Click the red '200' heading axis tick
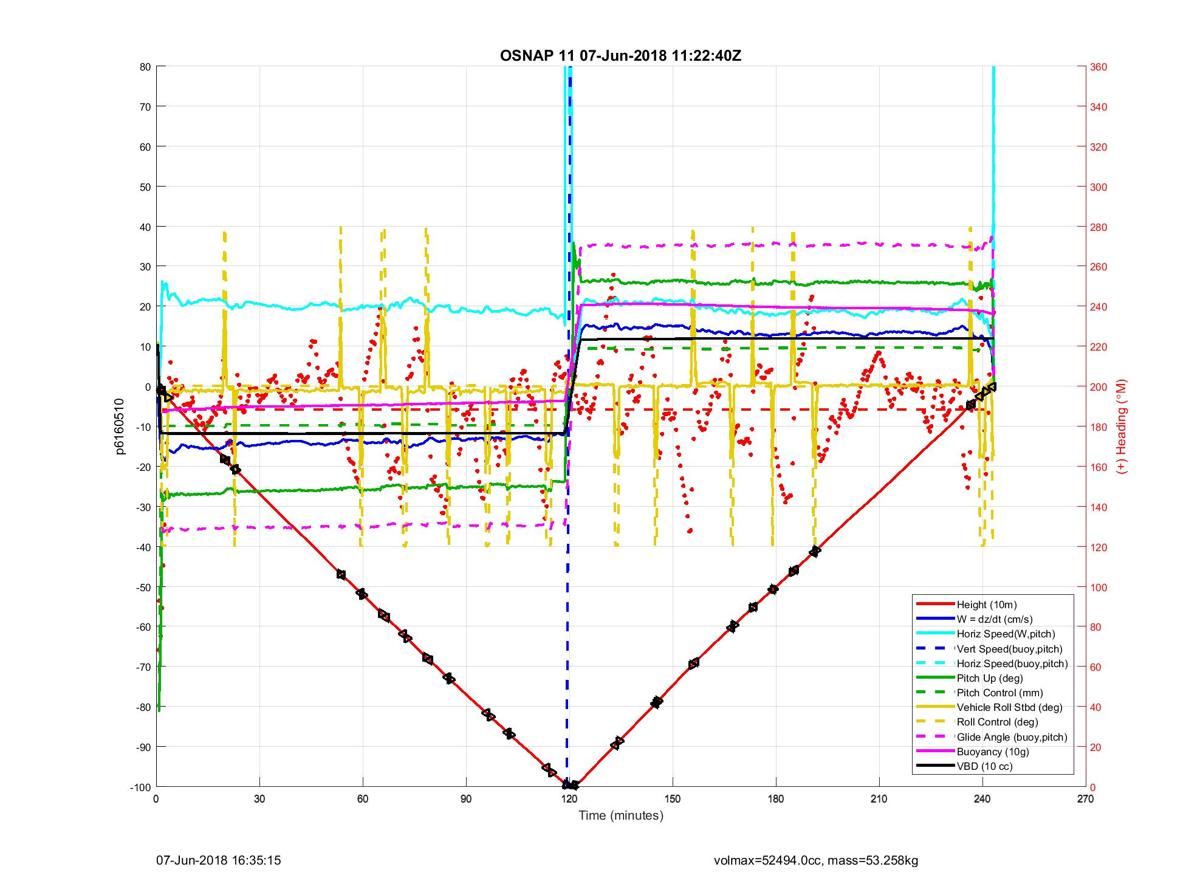Viewport: 1200px width, 885px height. click(x=1099, y=387)
